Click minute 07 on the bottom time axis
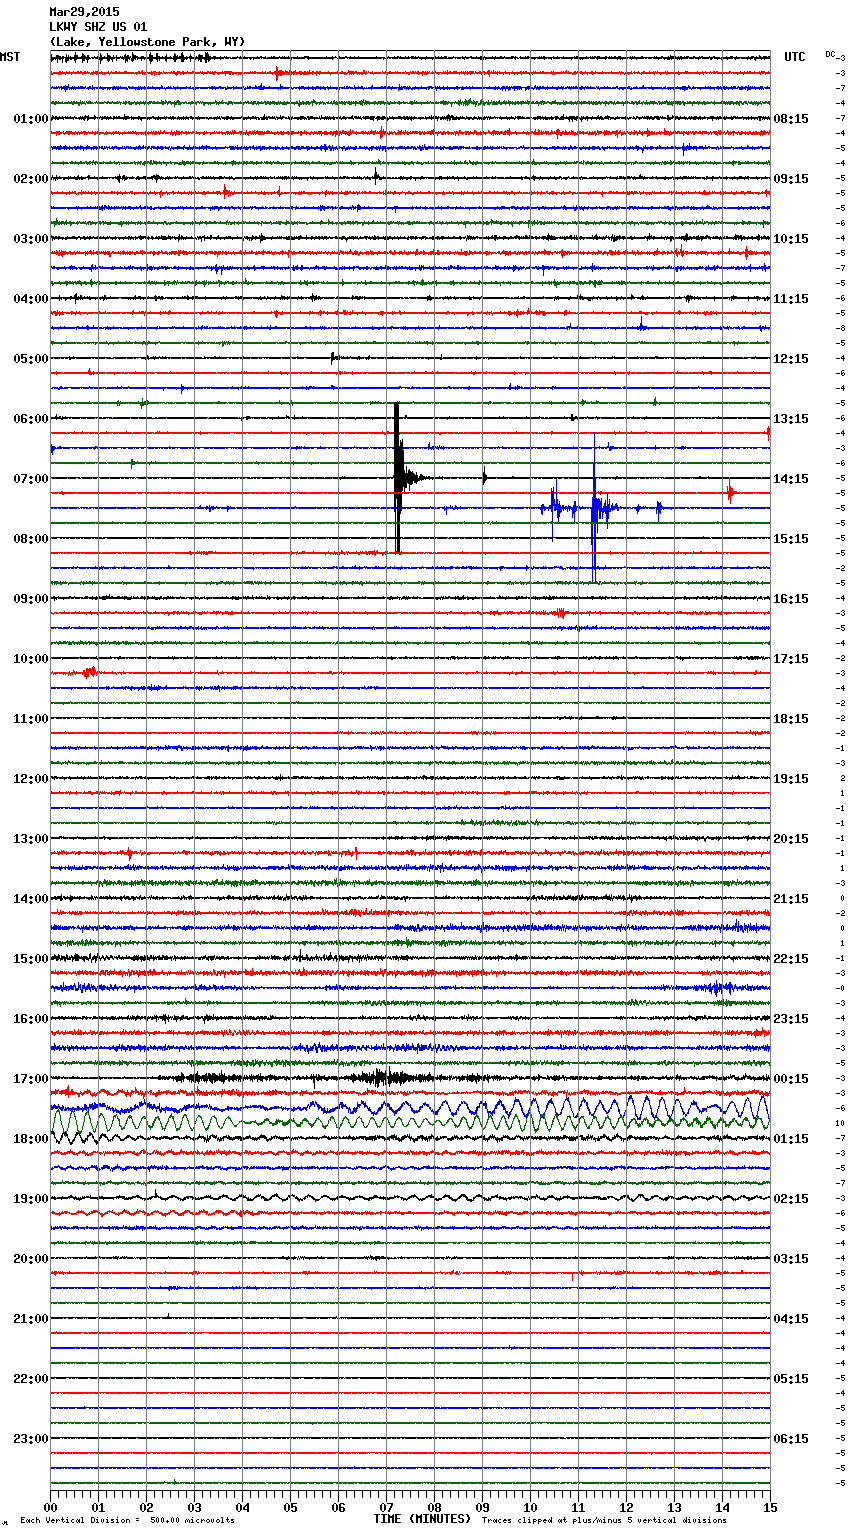Screen dimensions: 850x1534 click(x=386, y=1506)
